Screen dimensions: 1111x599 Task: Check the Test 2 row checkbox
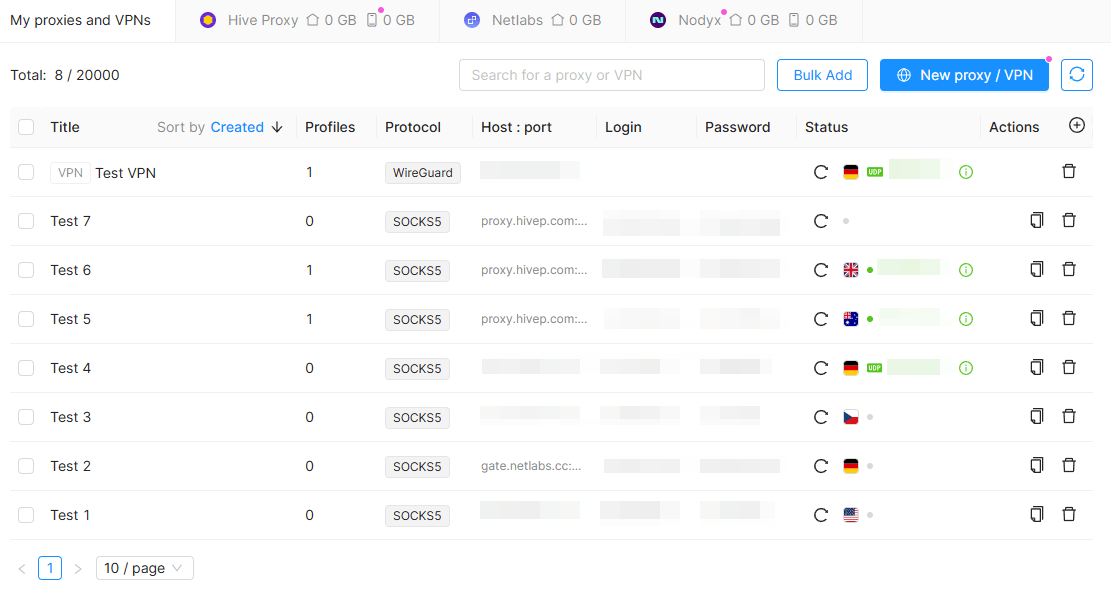point(26,466)
